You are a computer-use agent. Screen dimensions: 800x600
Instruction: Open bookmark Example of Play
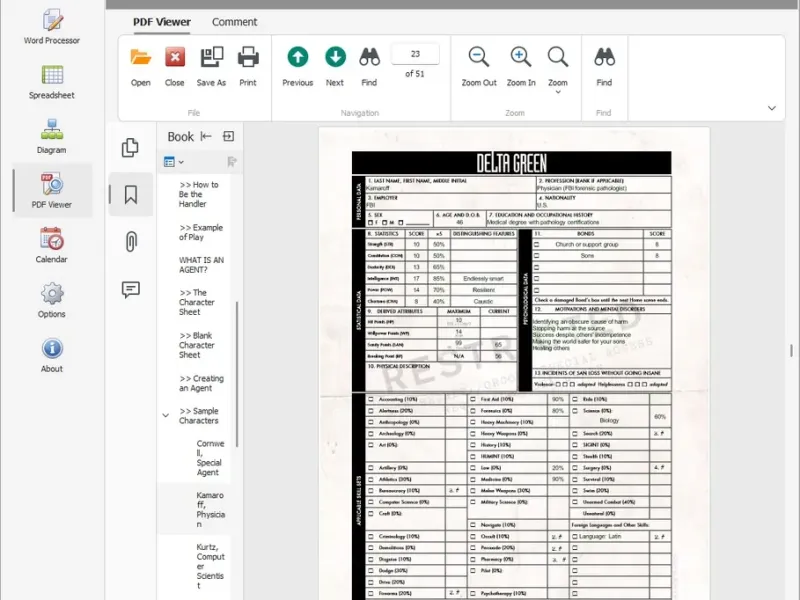[201, 232]
